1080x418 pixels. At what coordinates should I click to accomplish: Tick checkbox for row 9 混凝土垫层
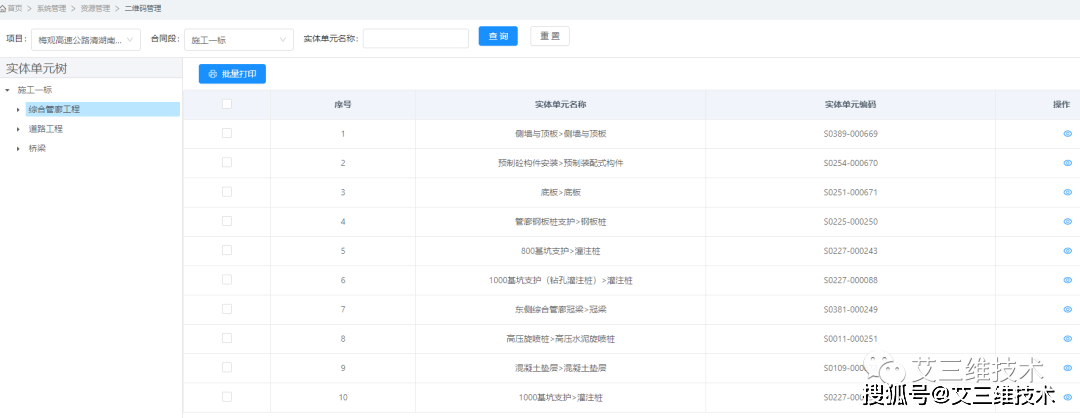227,367
